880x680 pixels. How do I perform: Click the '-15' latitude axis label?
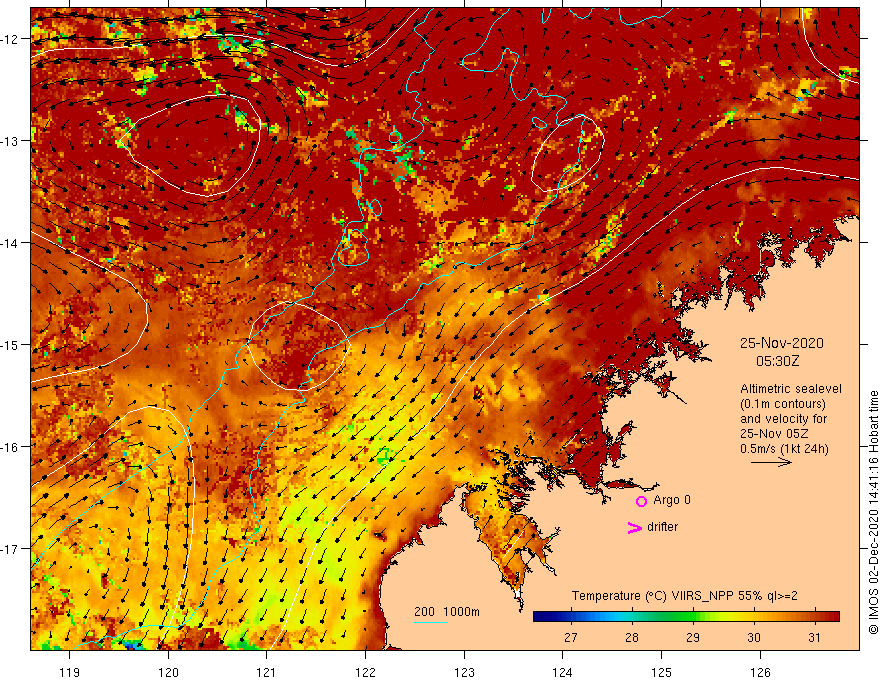tap(11, 344)
